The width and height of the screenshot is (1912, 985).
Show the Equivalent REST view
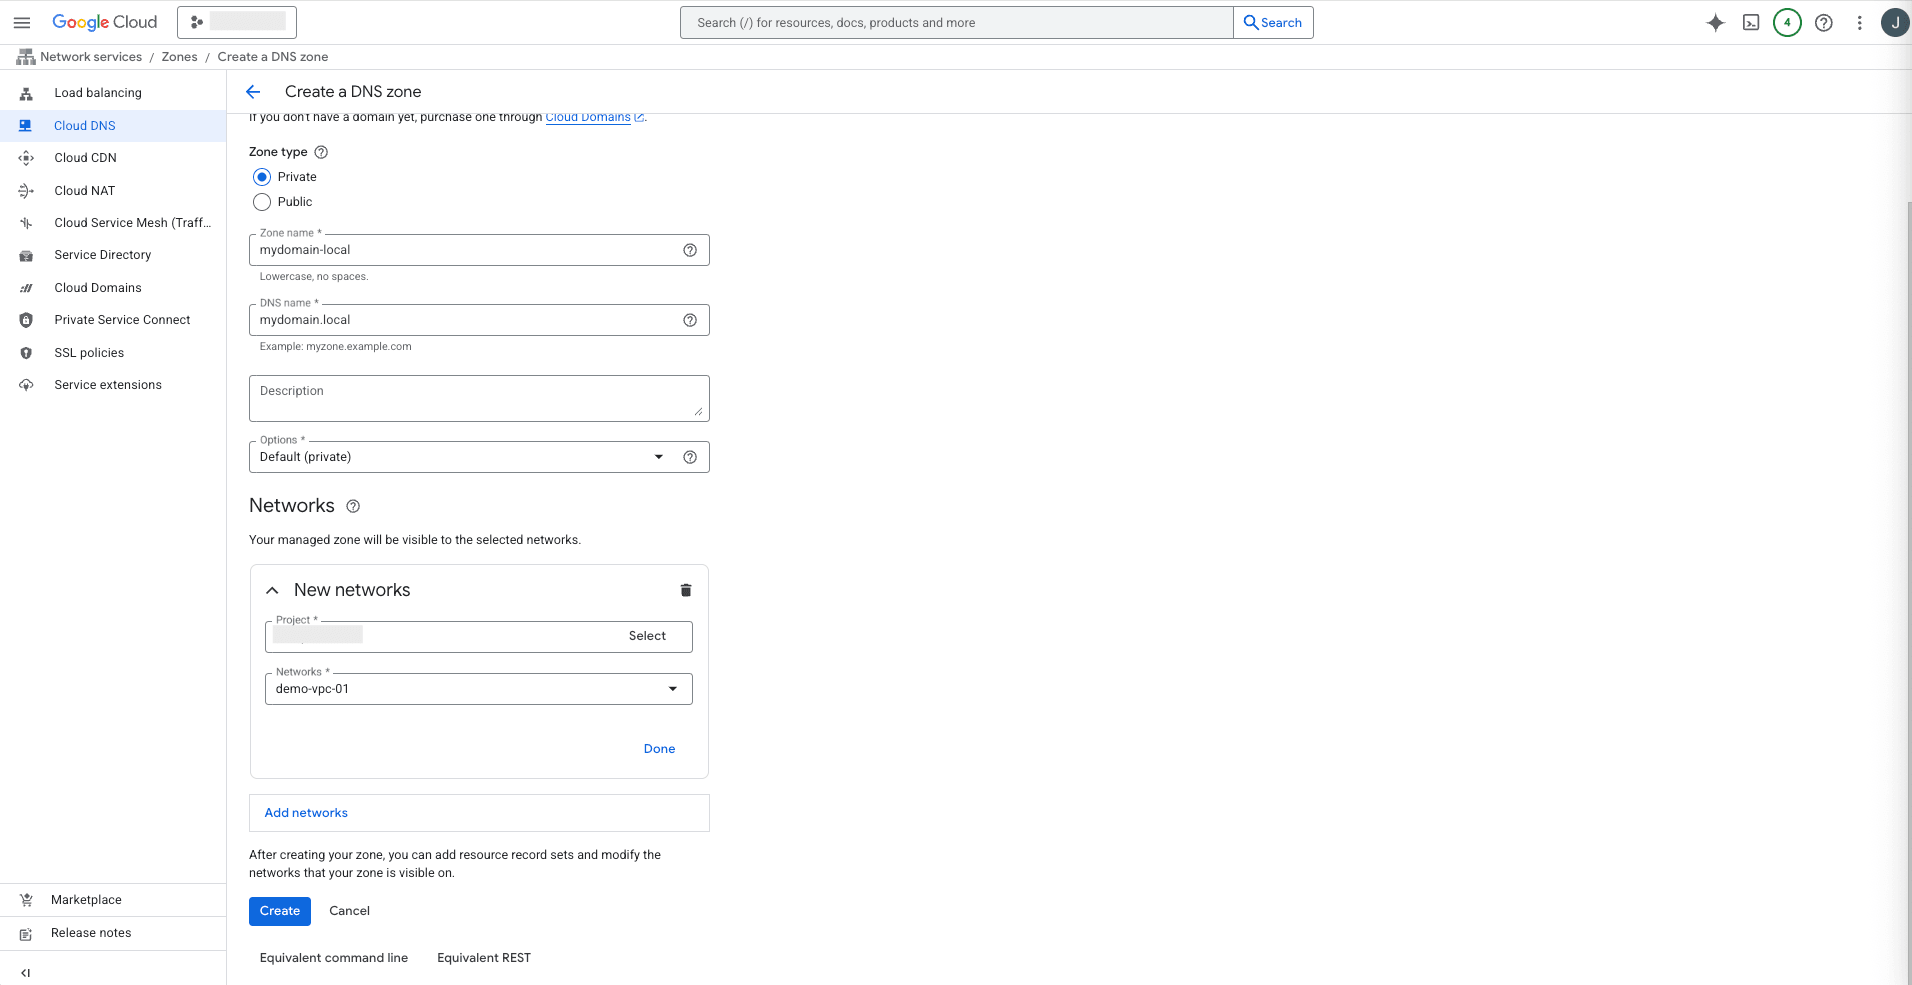(x=483, y=957)
